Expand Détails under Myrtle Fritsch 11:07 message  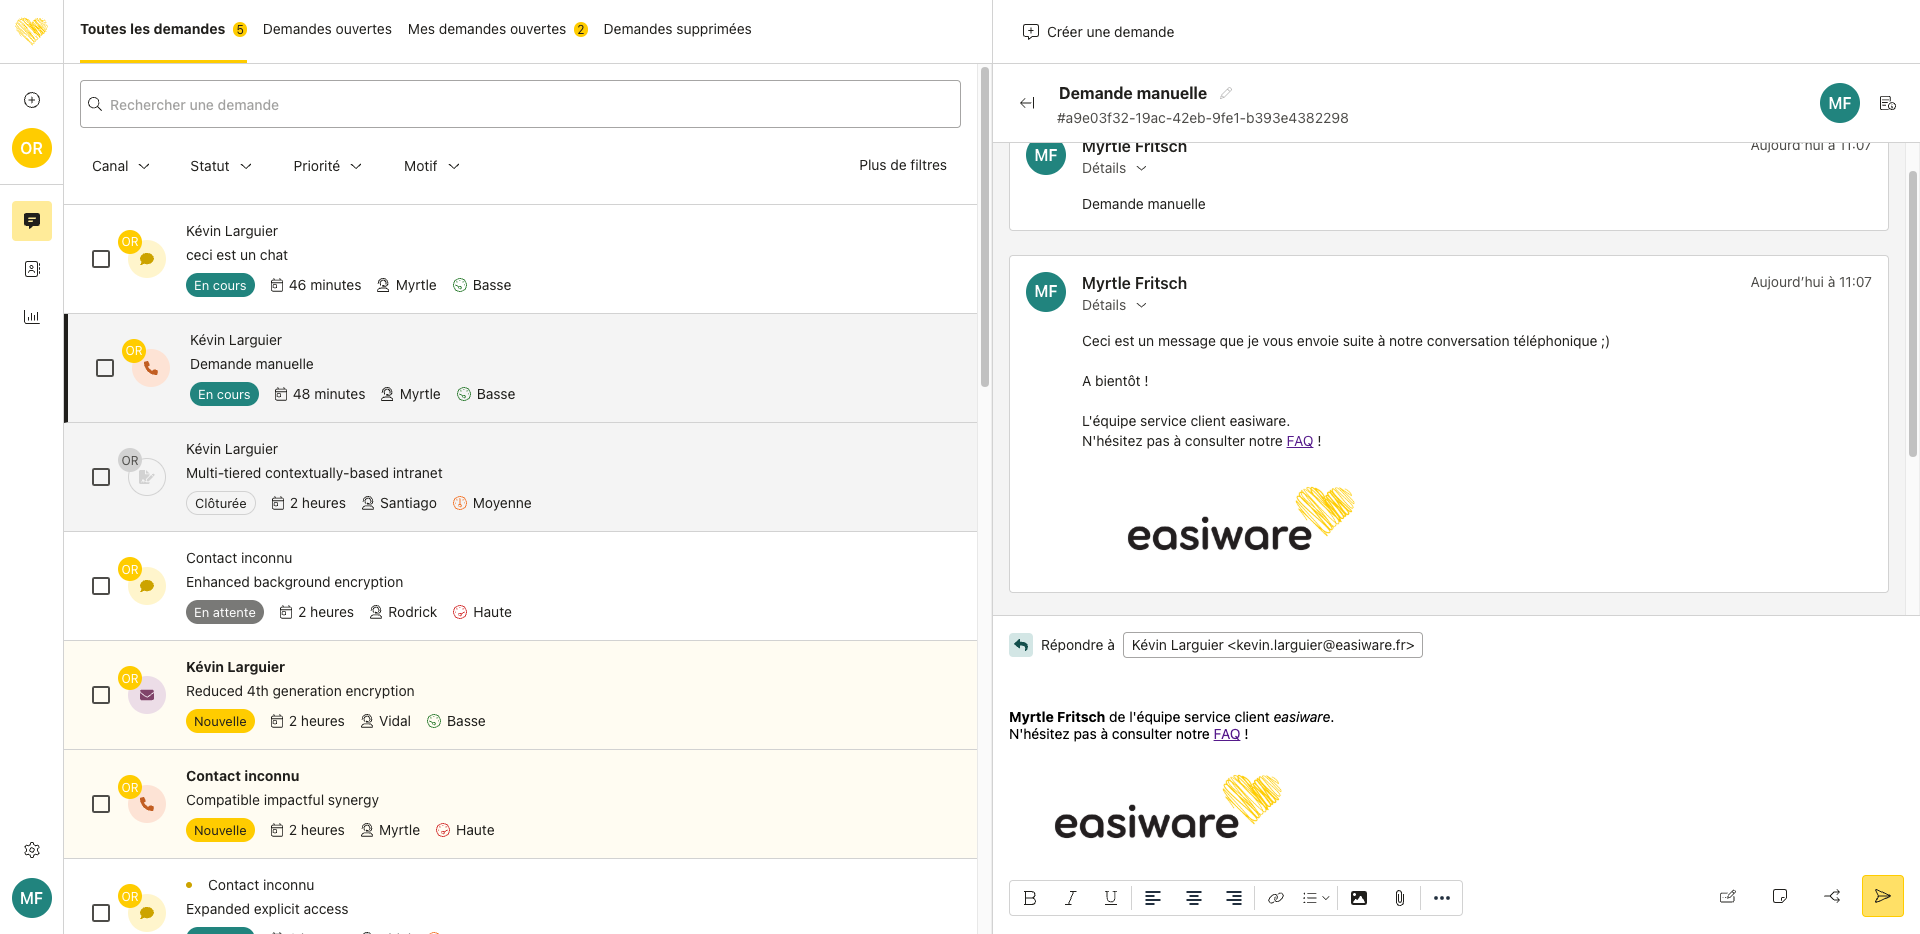click(1113, 305)
